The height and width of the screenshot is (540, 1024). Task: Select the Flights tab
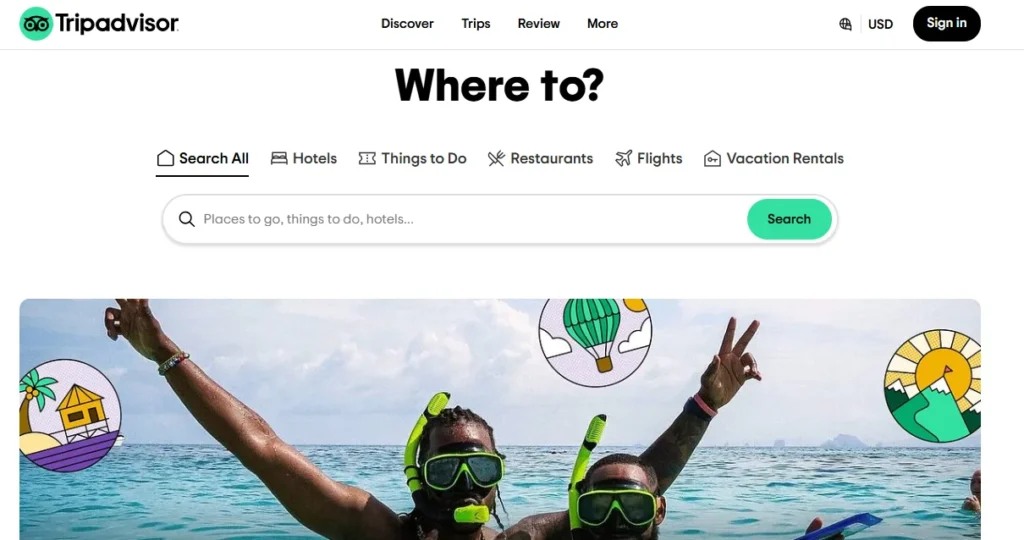648,159
